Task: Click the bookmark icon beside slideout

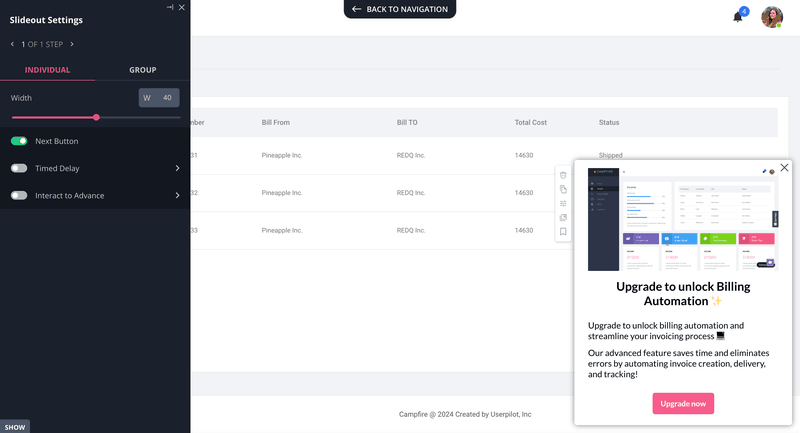Action: click(x=563, y=232)
